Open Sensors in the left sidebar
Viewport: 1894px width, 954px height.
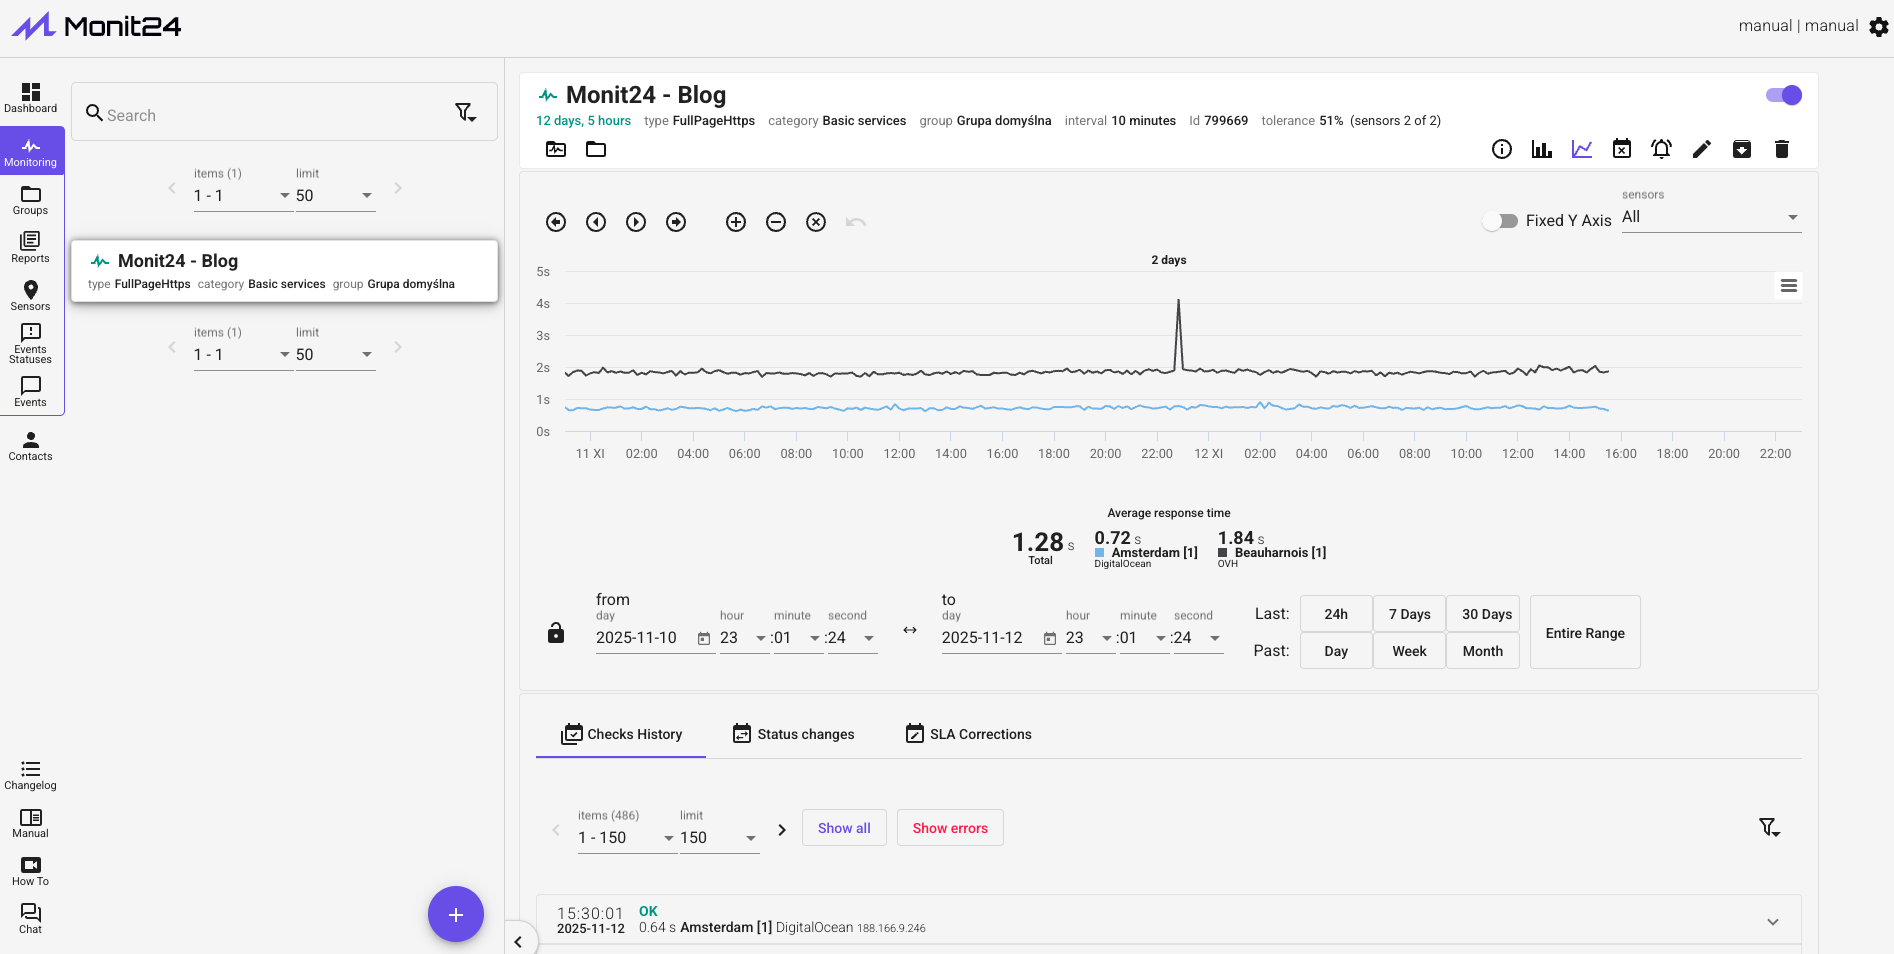pos(30,295)
